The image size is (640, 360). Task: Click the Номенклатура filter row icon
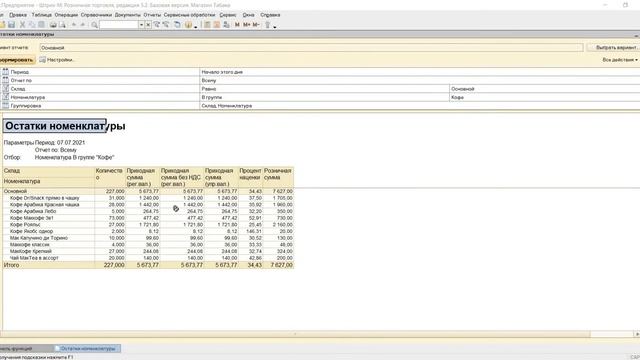[5, 97]
